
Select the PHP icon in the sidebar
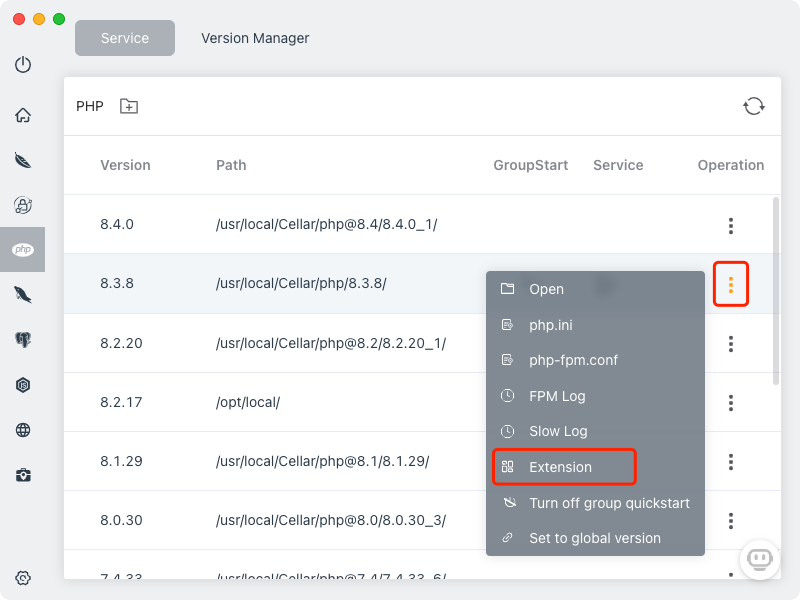pos(23,250)
